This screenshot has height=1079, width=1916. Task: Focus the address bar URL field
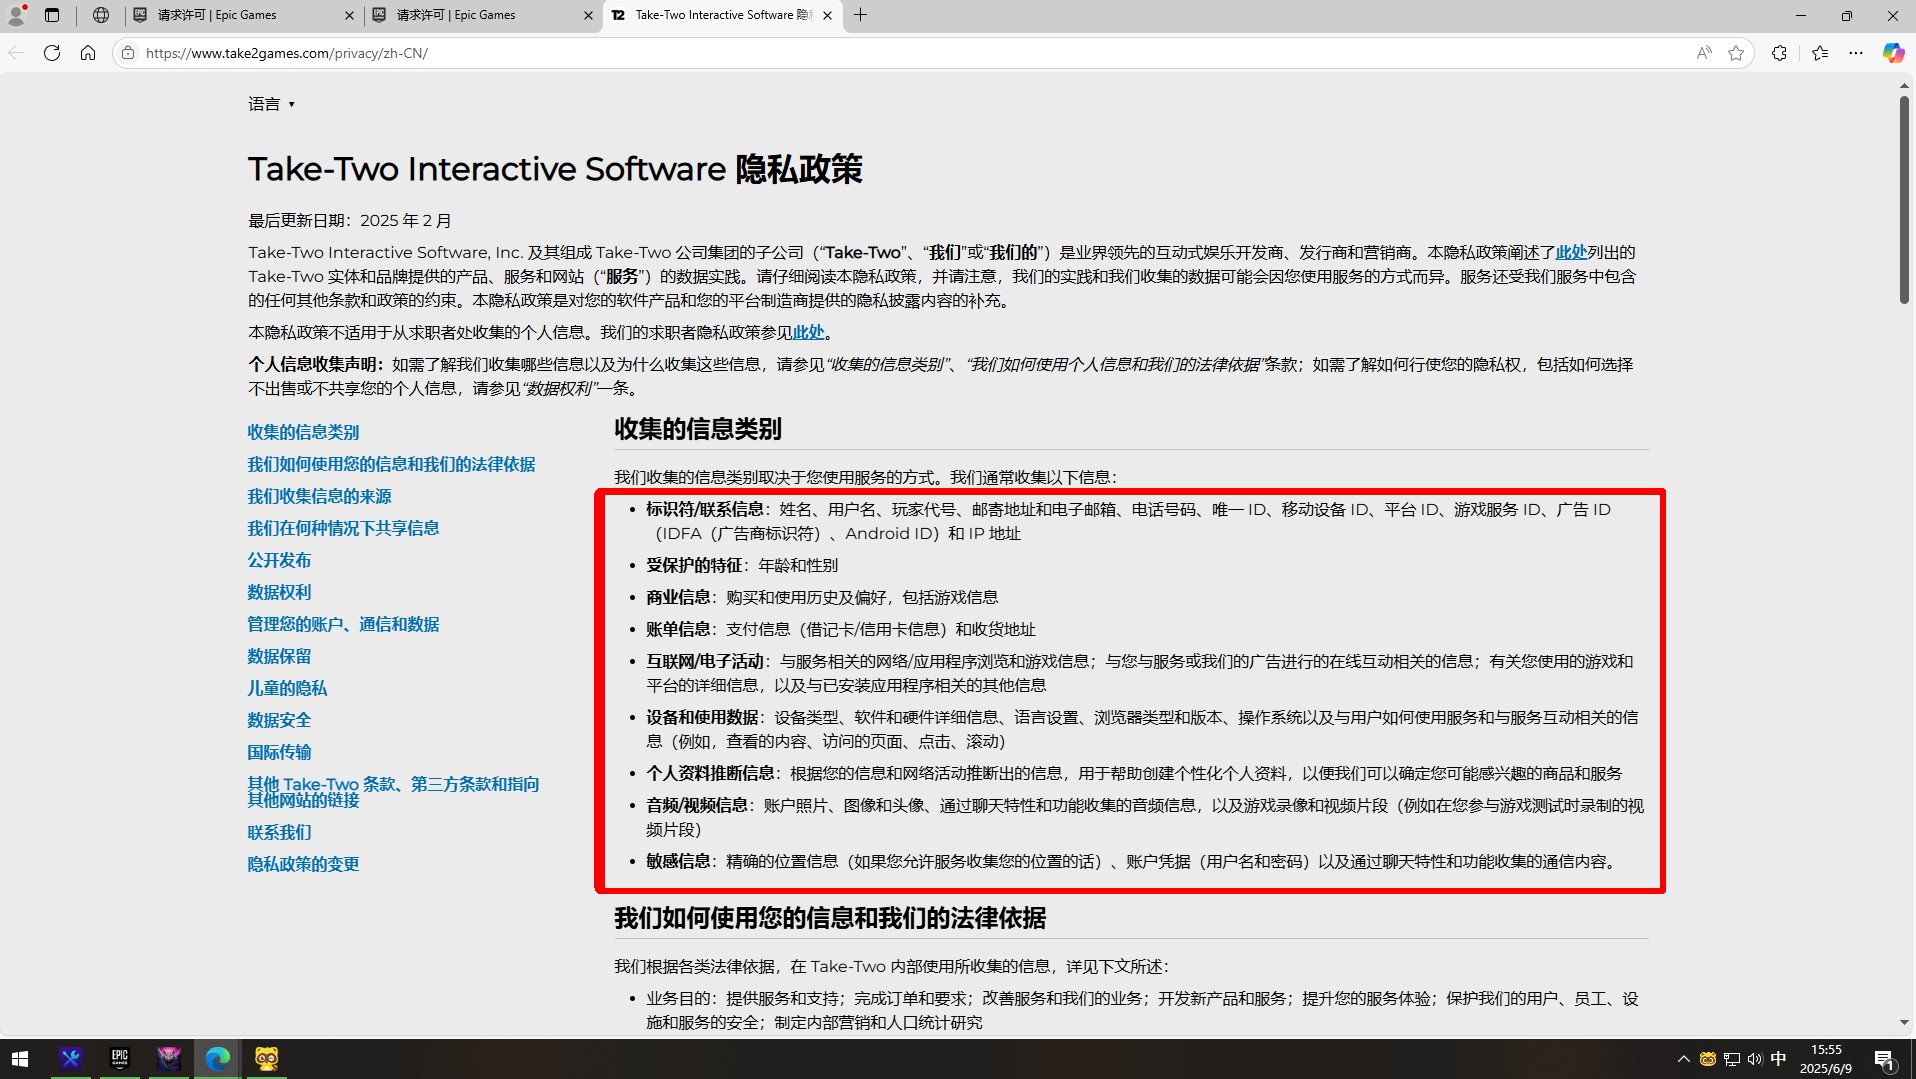pyautogui.click(x=900, y=53)
